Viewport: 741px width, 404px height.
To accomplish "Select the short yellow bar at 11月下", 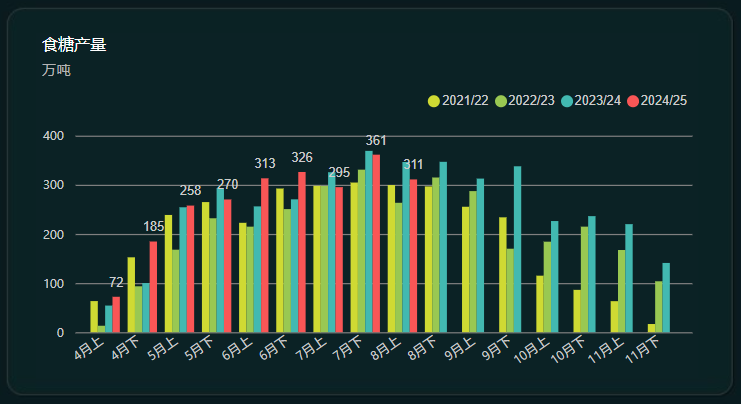I will click(651, 328).
